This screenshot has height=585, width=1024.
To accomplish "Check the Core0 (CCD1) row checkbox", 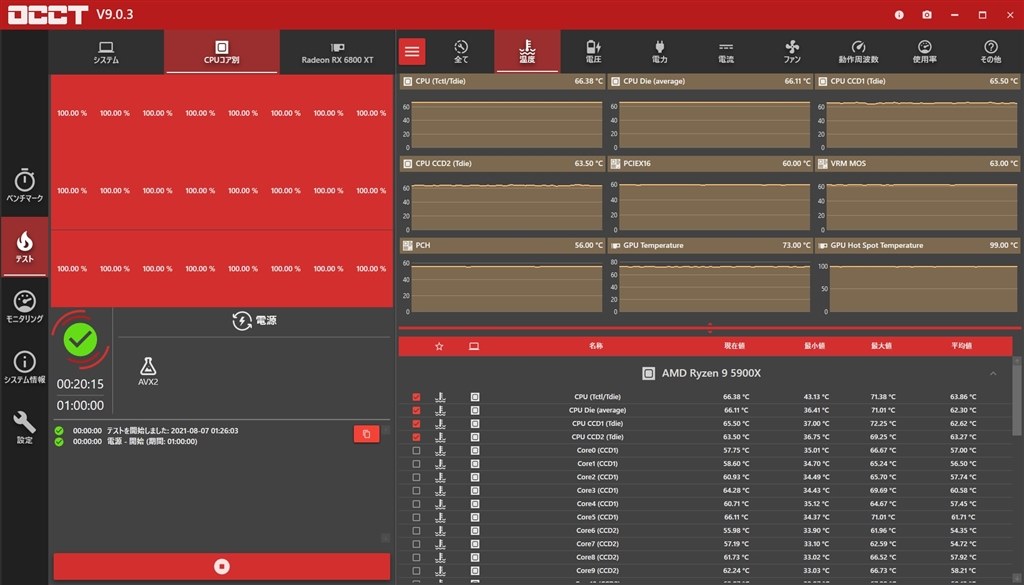I will pyautogui.click(x=416, y=451).
